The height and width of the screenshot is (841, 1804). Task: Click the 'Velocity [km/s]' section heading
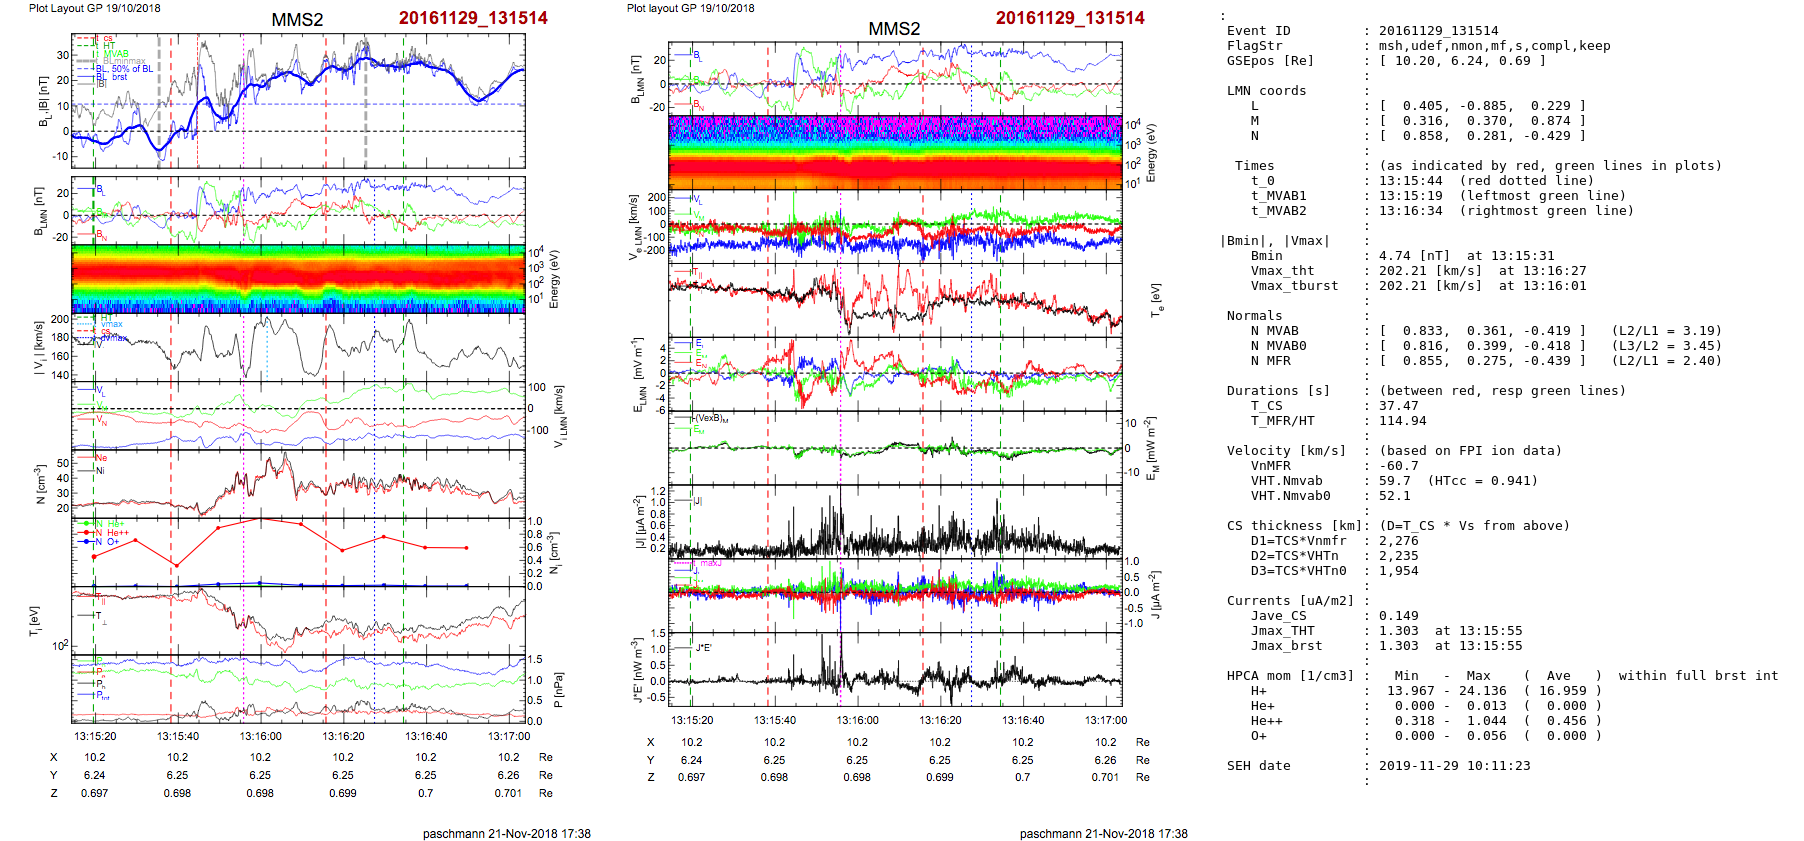1286,451
